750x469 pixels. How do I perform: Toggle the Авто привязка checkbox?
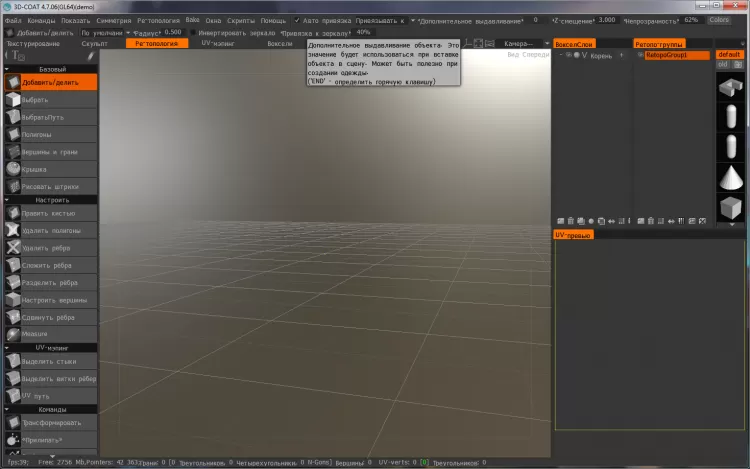tap(297, 21)
